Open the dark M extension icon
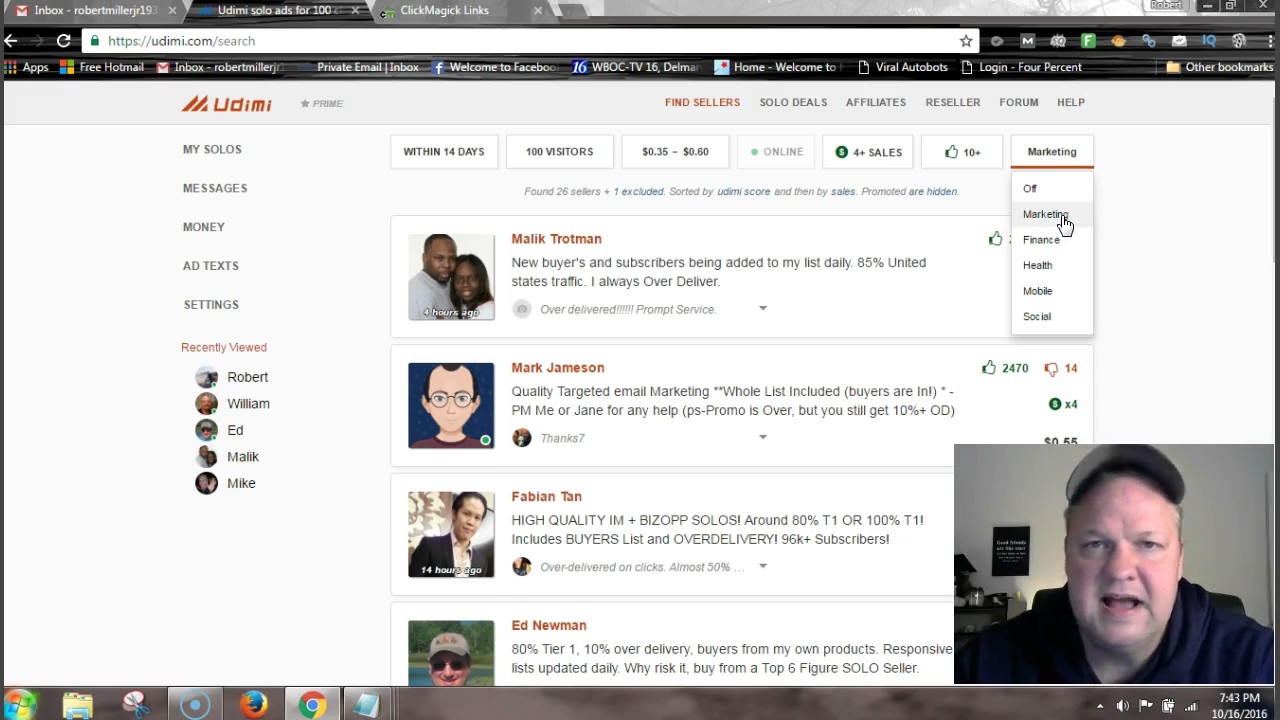Viewport: 1280px width, 720px height. [x=1027, y=41]
